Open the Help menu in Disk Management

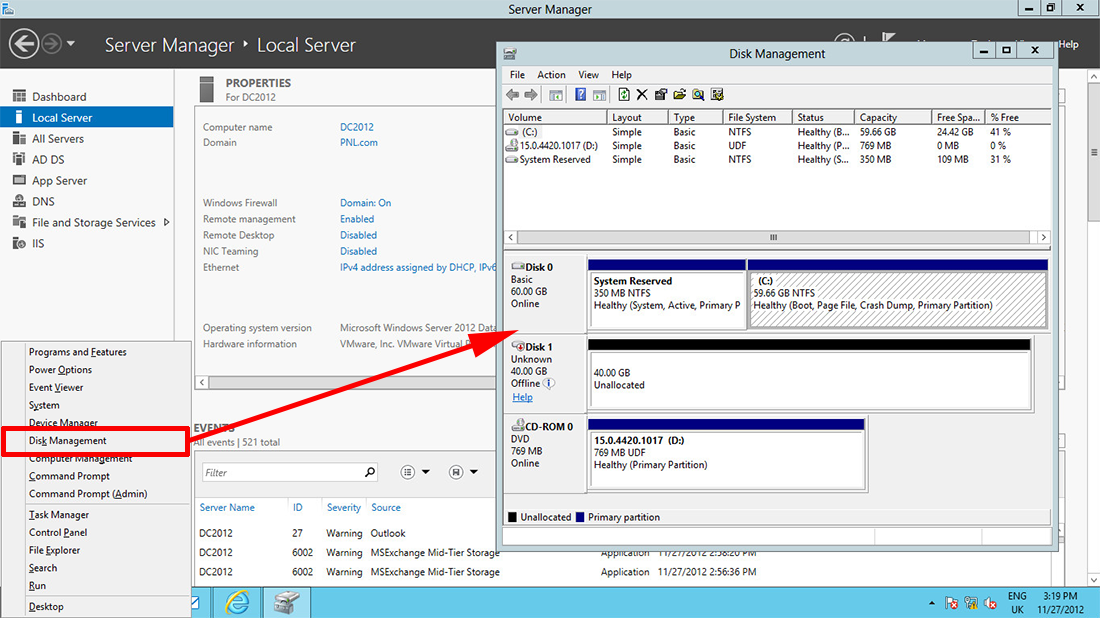[x=621, y=74]
